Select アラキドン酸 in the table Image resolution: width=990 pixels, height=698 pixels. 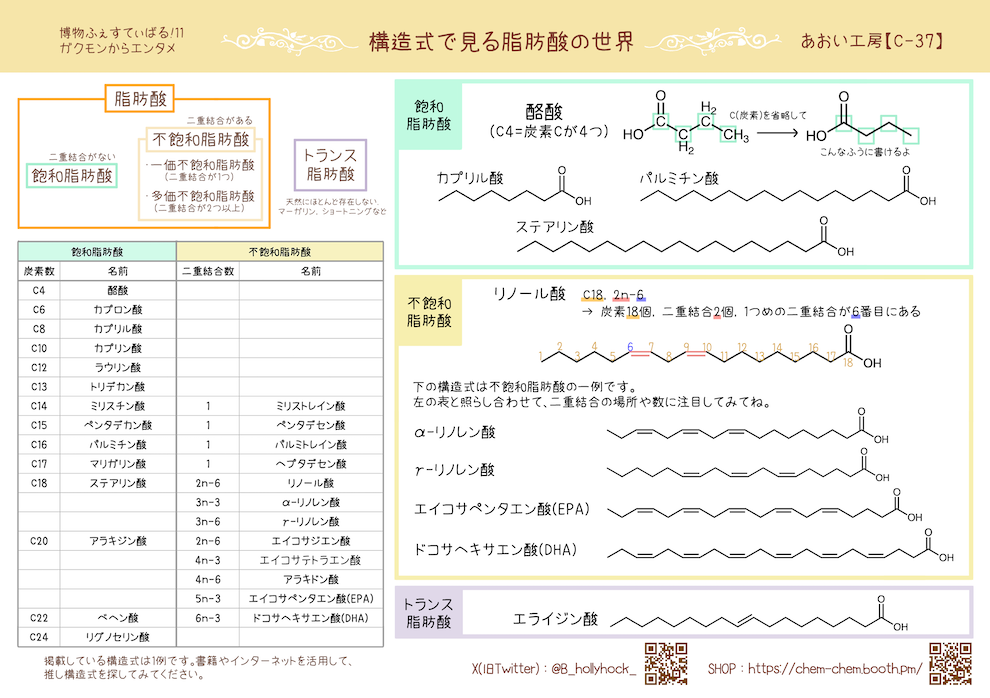(311, 579)
